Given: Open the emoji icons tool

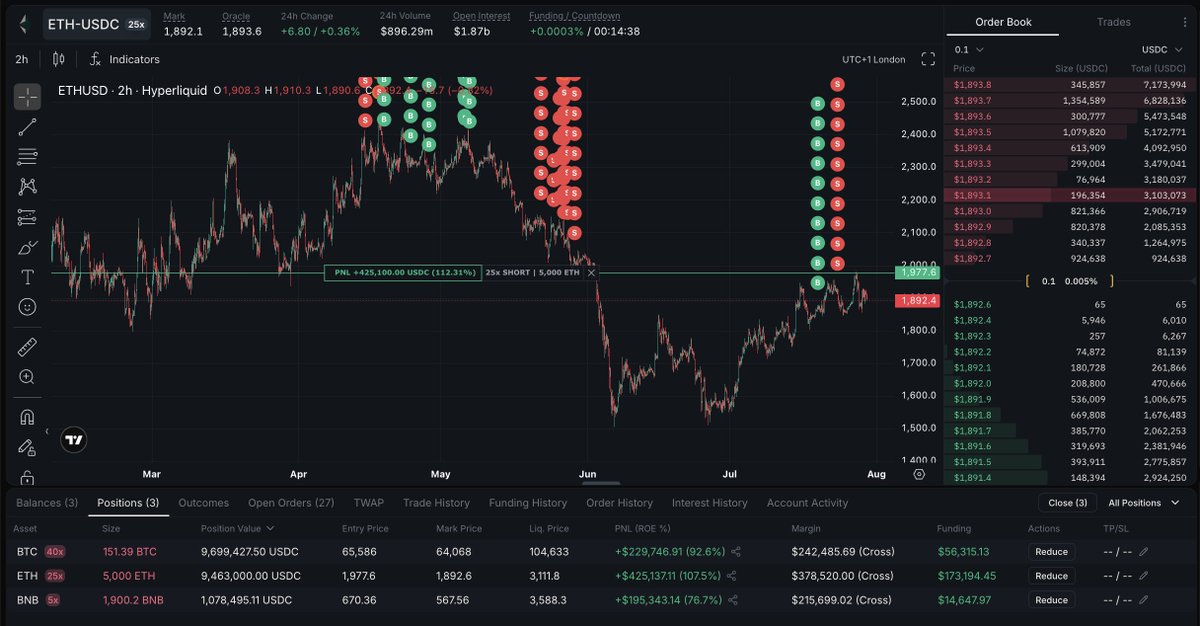Looking at the screenshot, I should pyautogui.click(x=27, y=306).
